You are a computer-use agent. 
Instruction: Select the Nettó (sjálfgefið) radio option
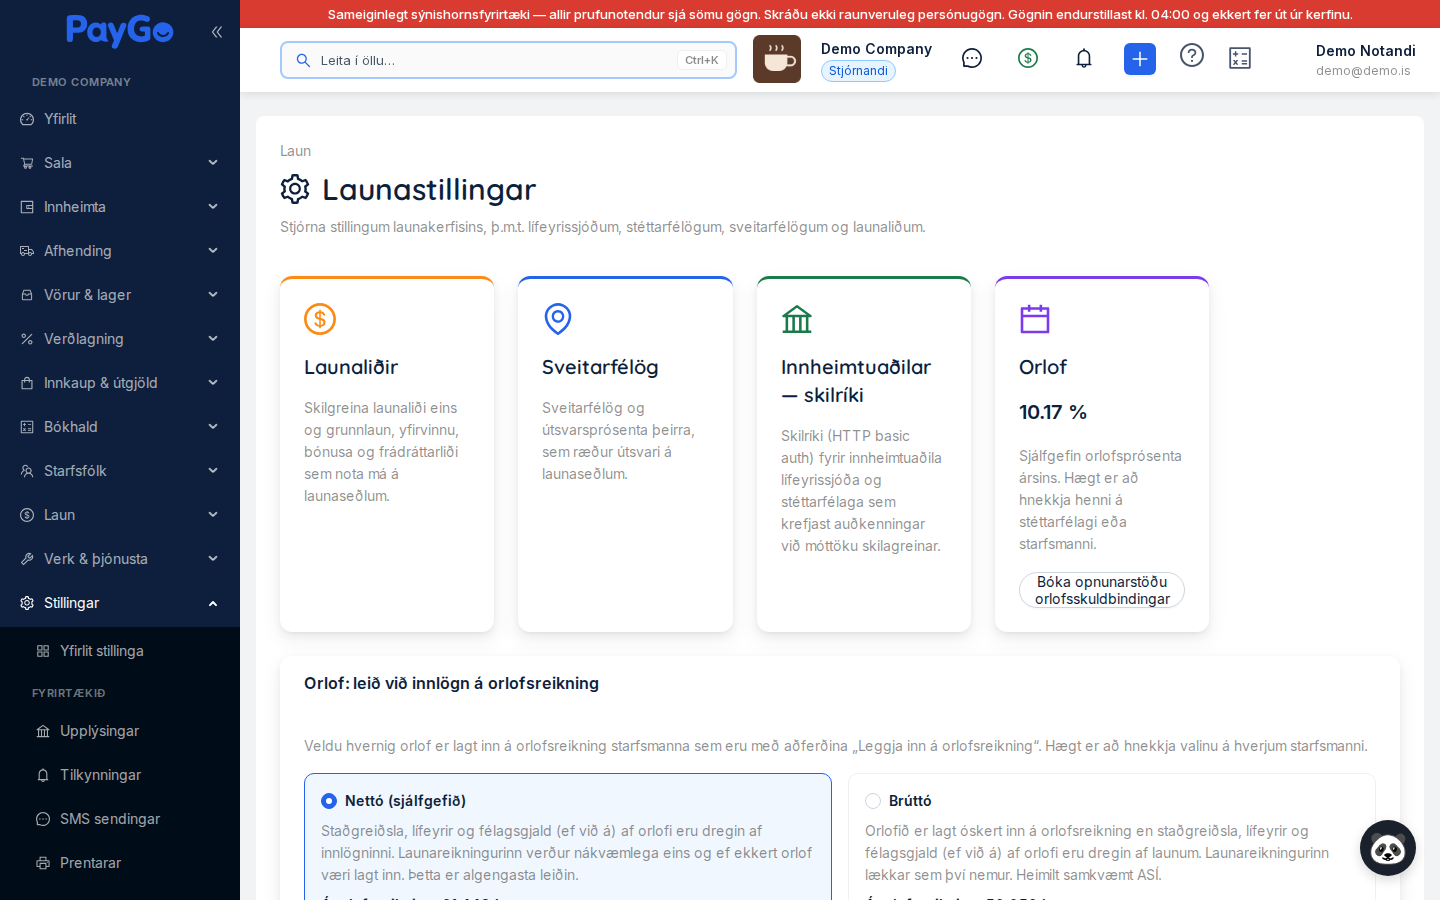329,801
